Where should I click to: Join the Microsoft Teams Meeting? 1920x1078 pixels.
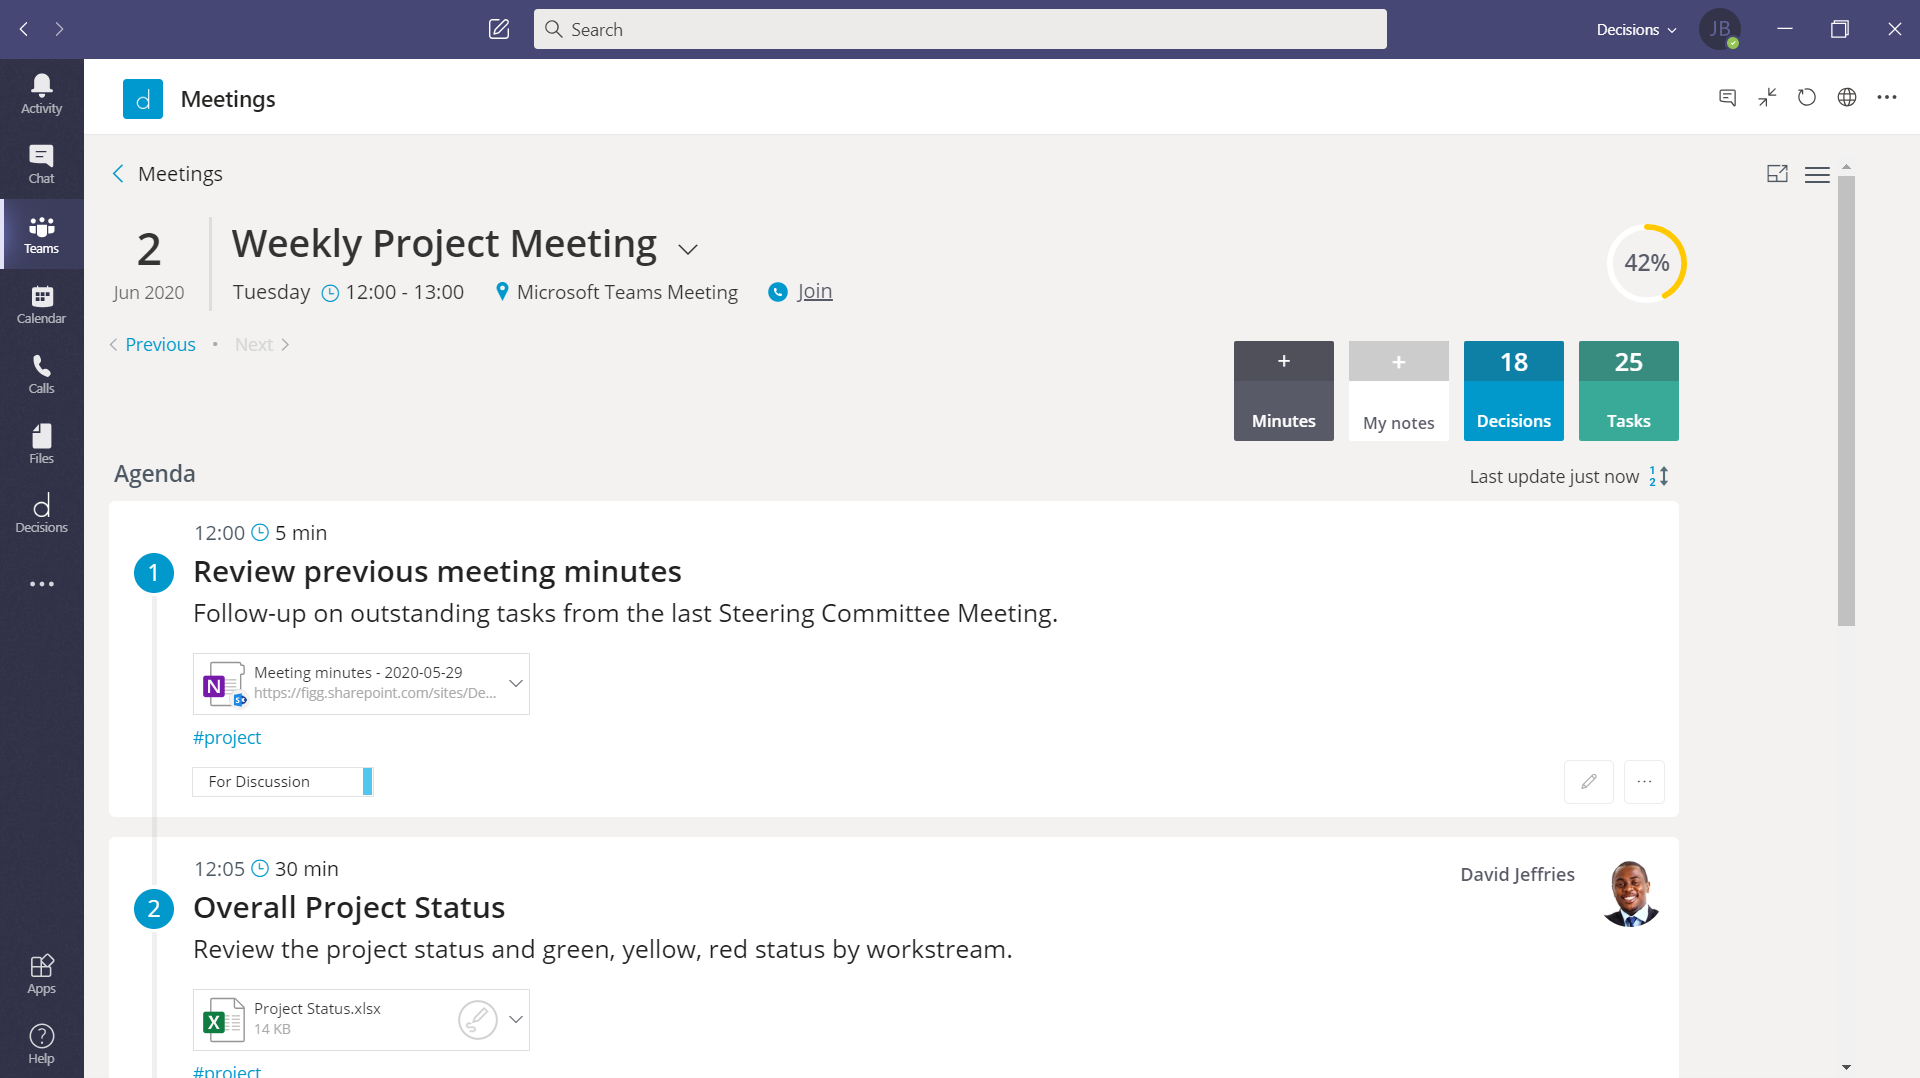815,291
